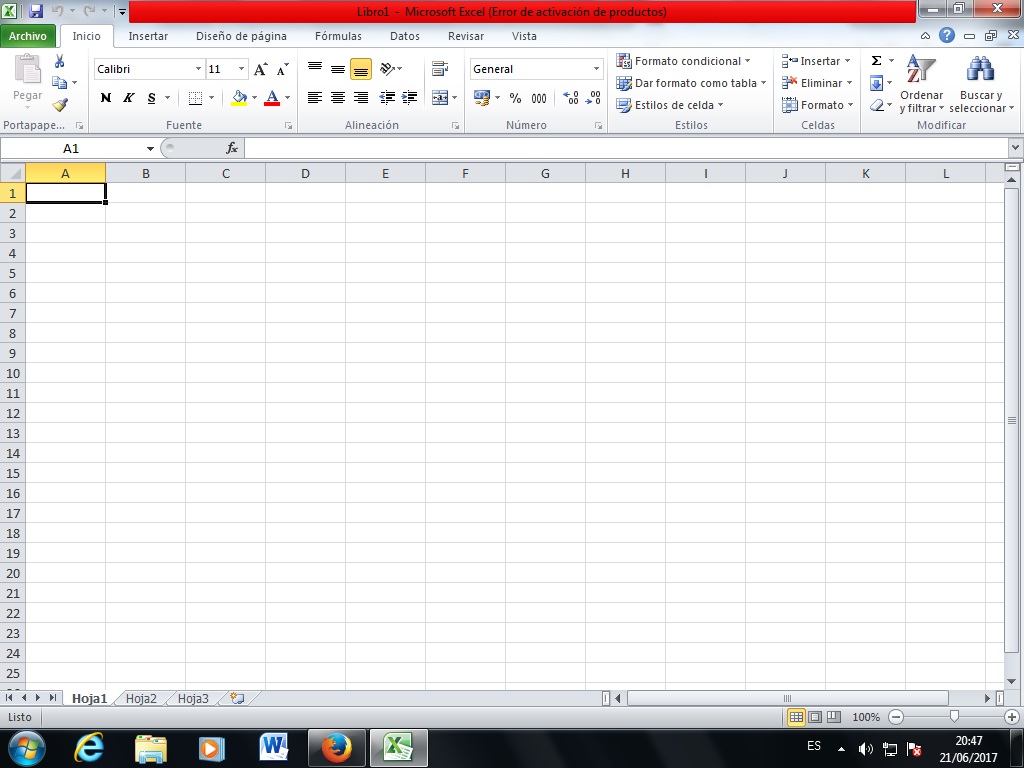The height and width of the screenshot is (768, 1024).
Task: Click the Clear eraser icon
Action: 876,105
